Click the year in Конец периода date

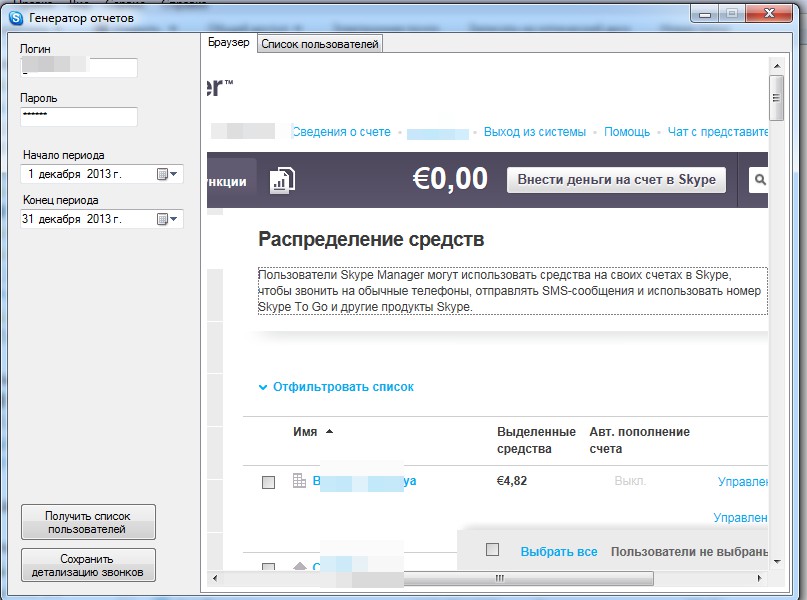coord(99,219)
